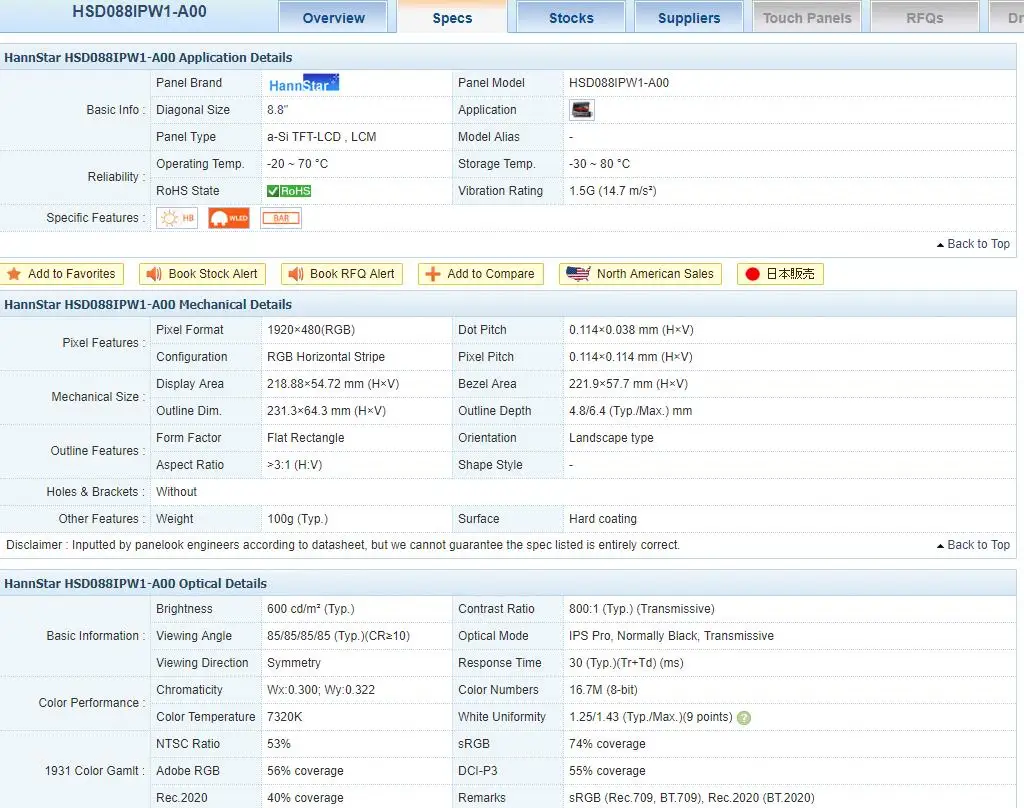Click Back to Top under Application Details
1024x808 pixels.
973,244
